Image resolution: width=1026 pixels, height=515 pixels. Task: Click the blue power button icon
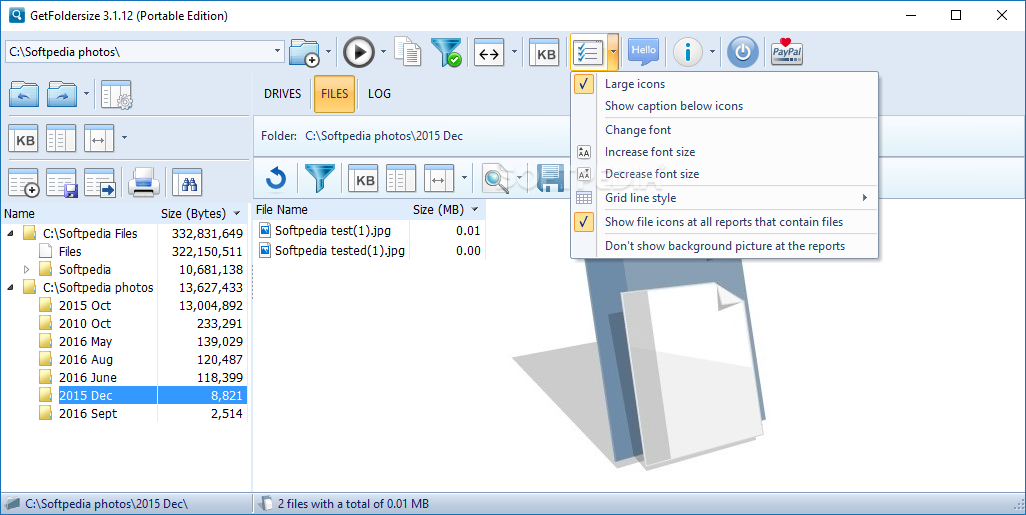pyautogui.click(x=743, y=52)
